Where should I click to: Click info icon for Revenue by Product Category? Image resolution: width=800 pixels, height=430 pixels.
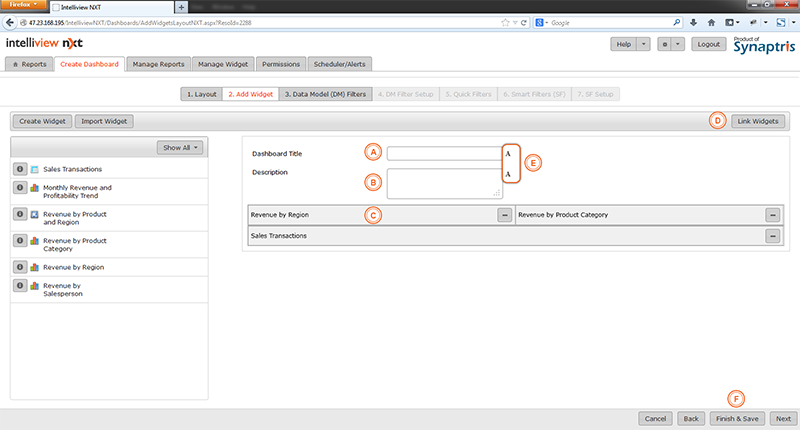tap(20, 240)
